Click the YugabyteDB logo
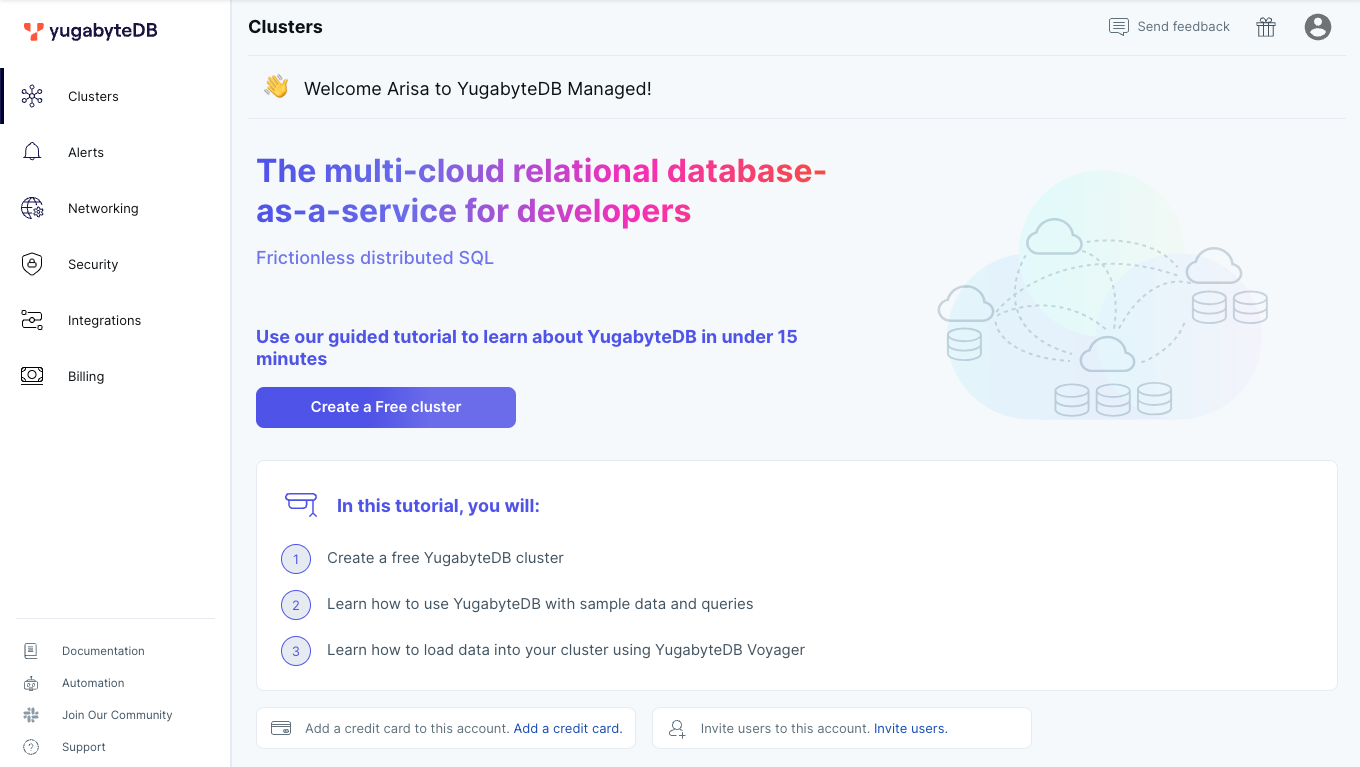 (91, 31)
